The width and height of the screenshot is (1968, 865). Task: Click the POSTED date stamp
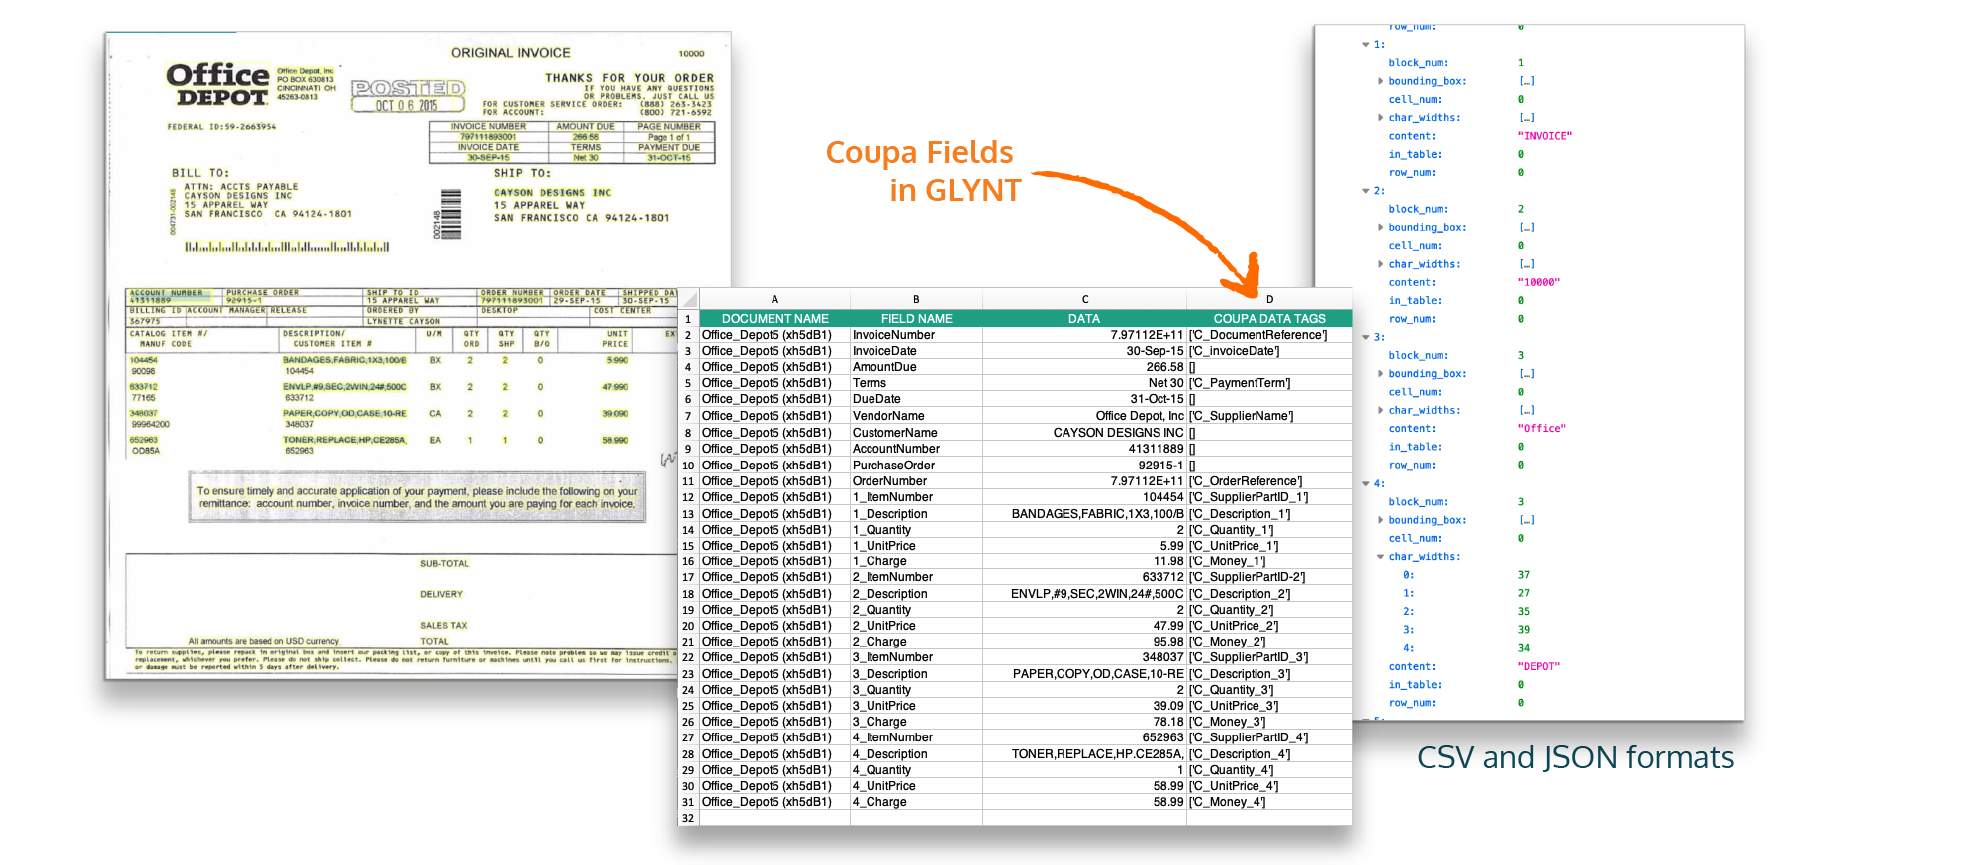coord(408,96)
